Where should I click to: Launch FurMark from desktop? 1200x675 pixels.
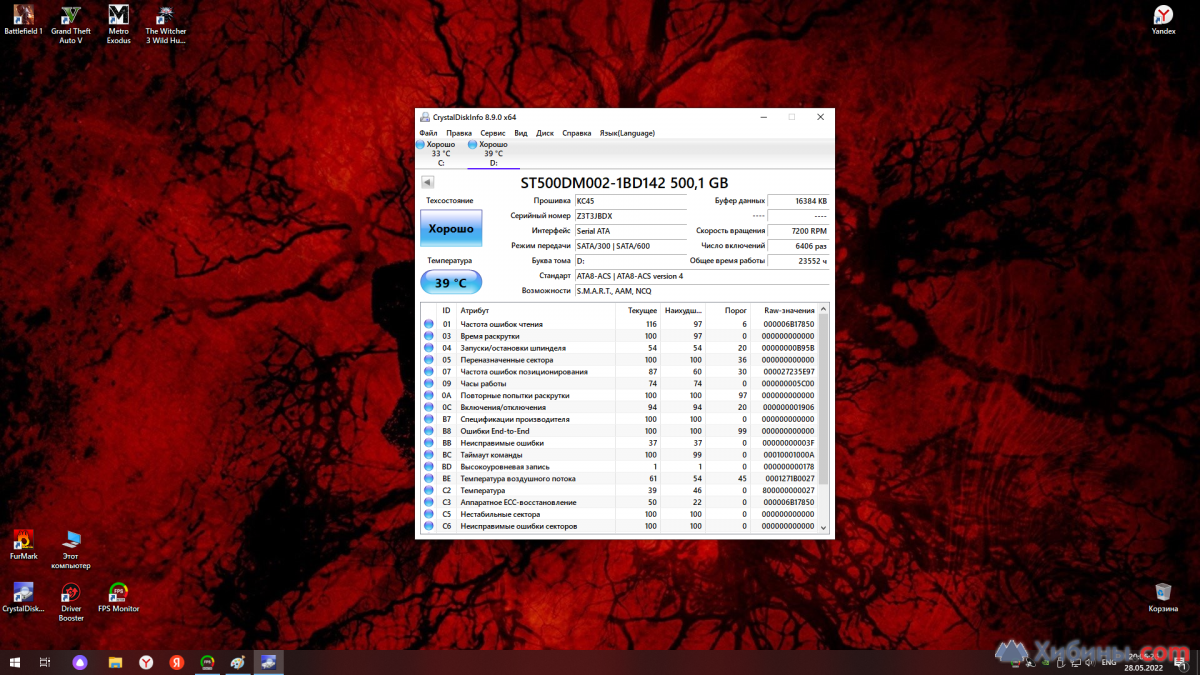point(24,545)
